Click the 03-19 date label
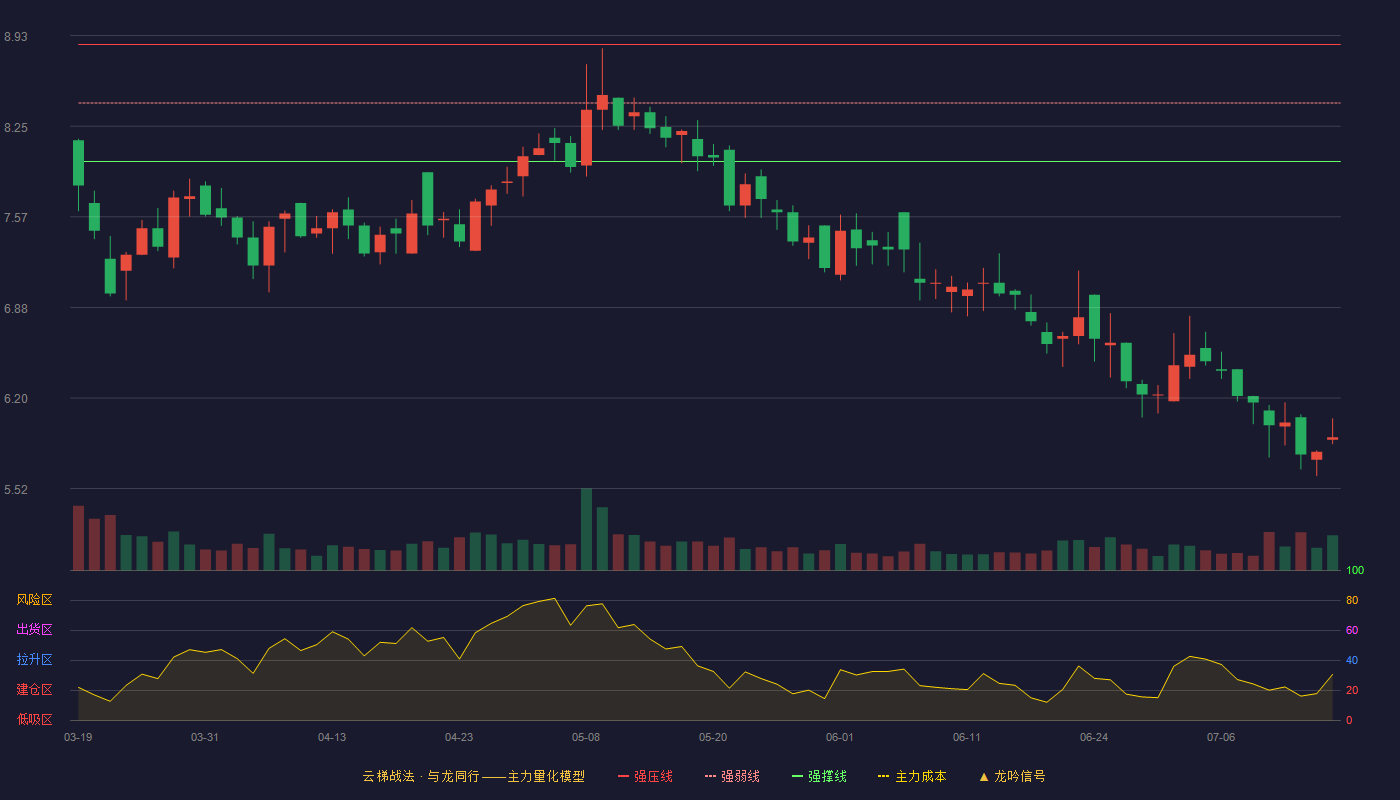Image resolution: width=1400 pixels, height=800 pixels. tap(78, 737)
